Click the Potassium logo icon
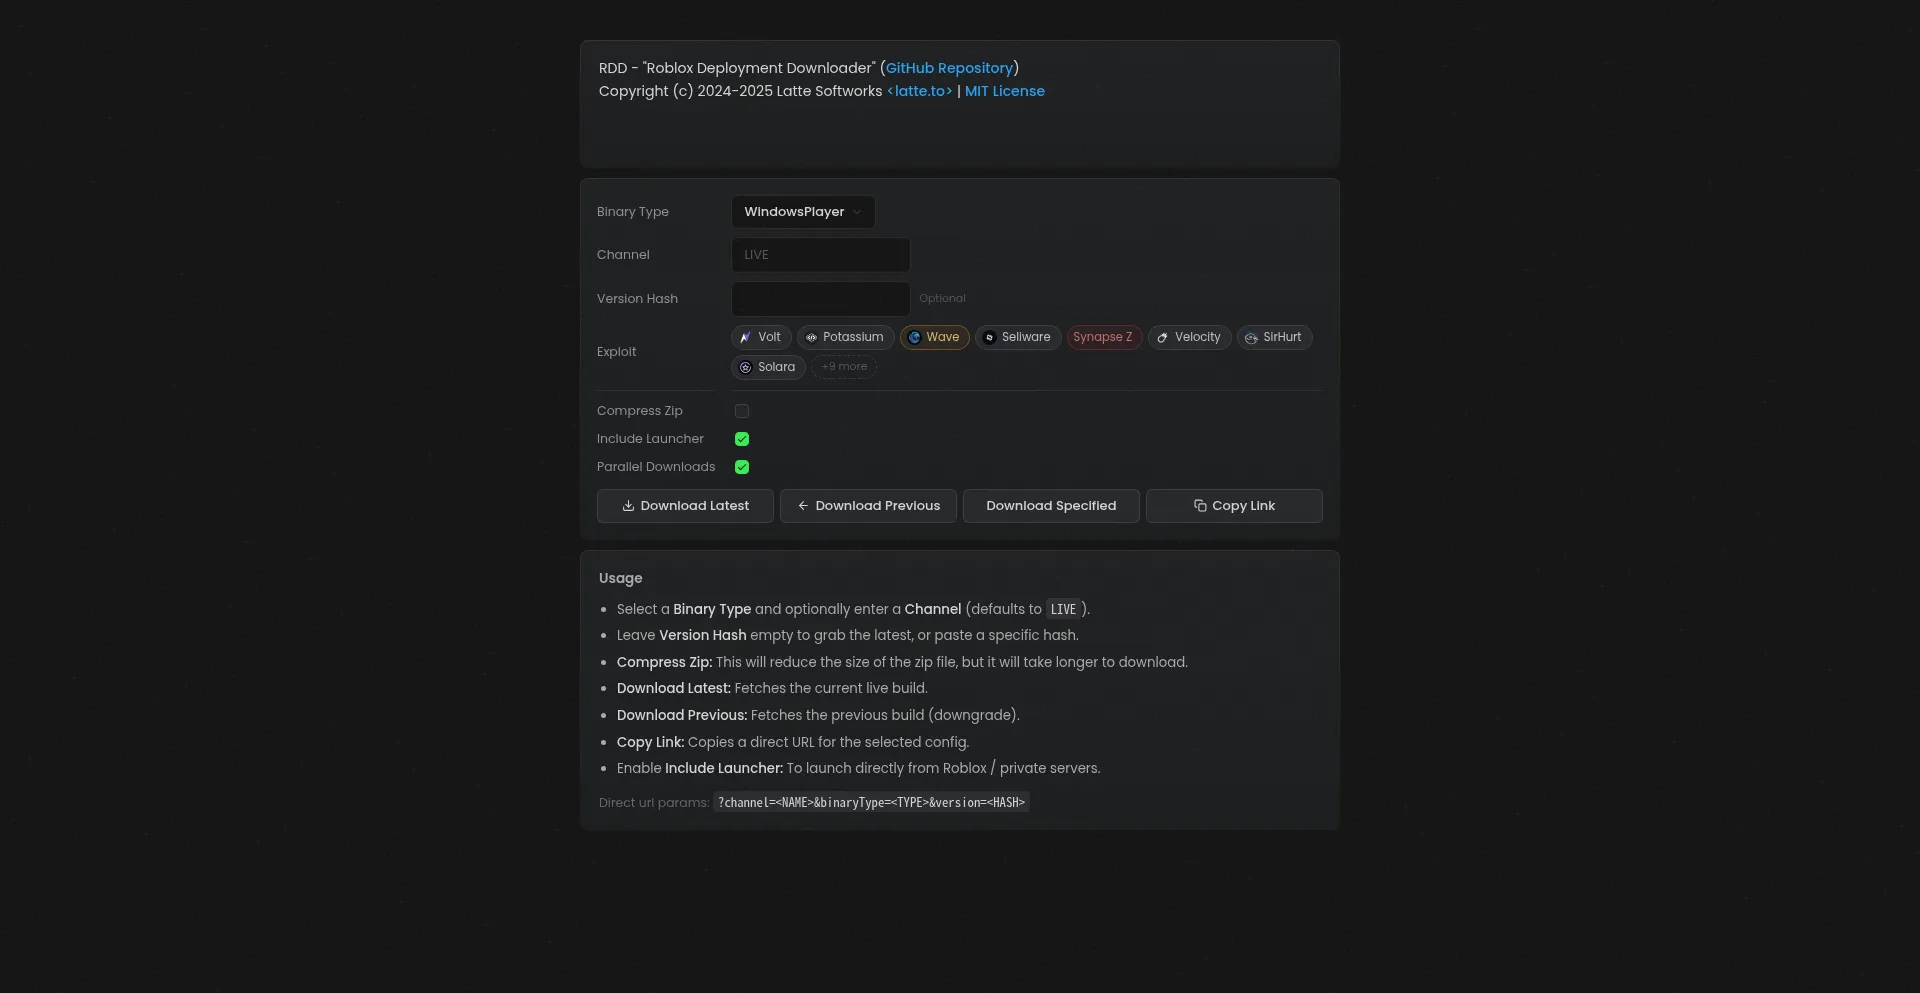Image resolution: width=1920 pixels, height=993 pixels. click(x=811, y=338)
